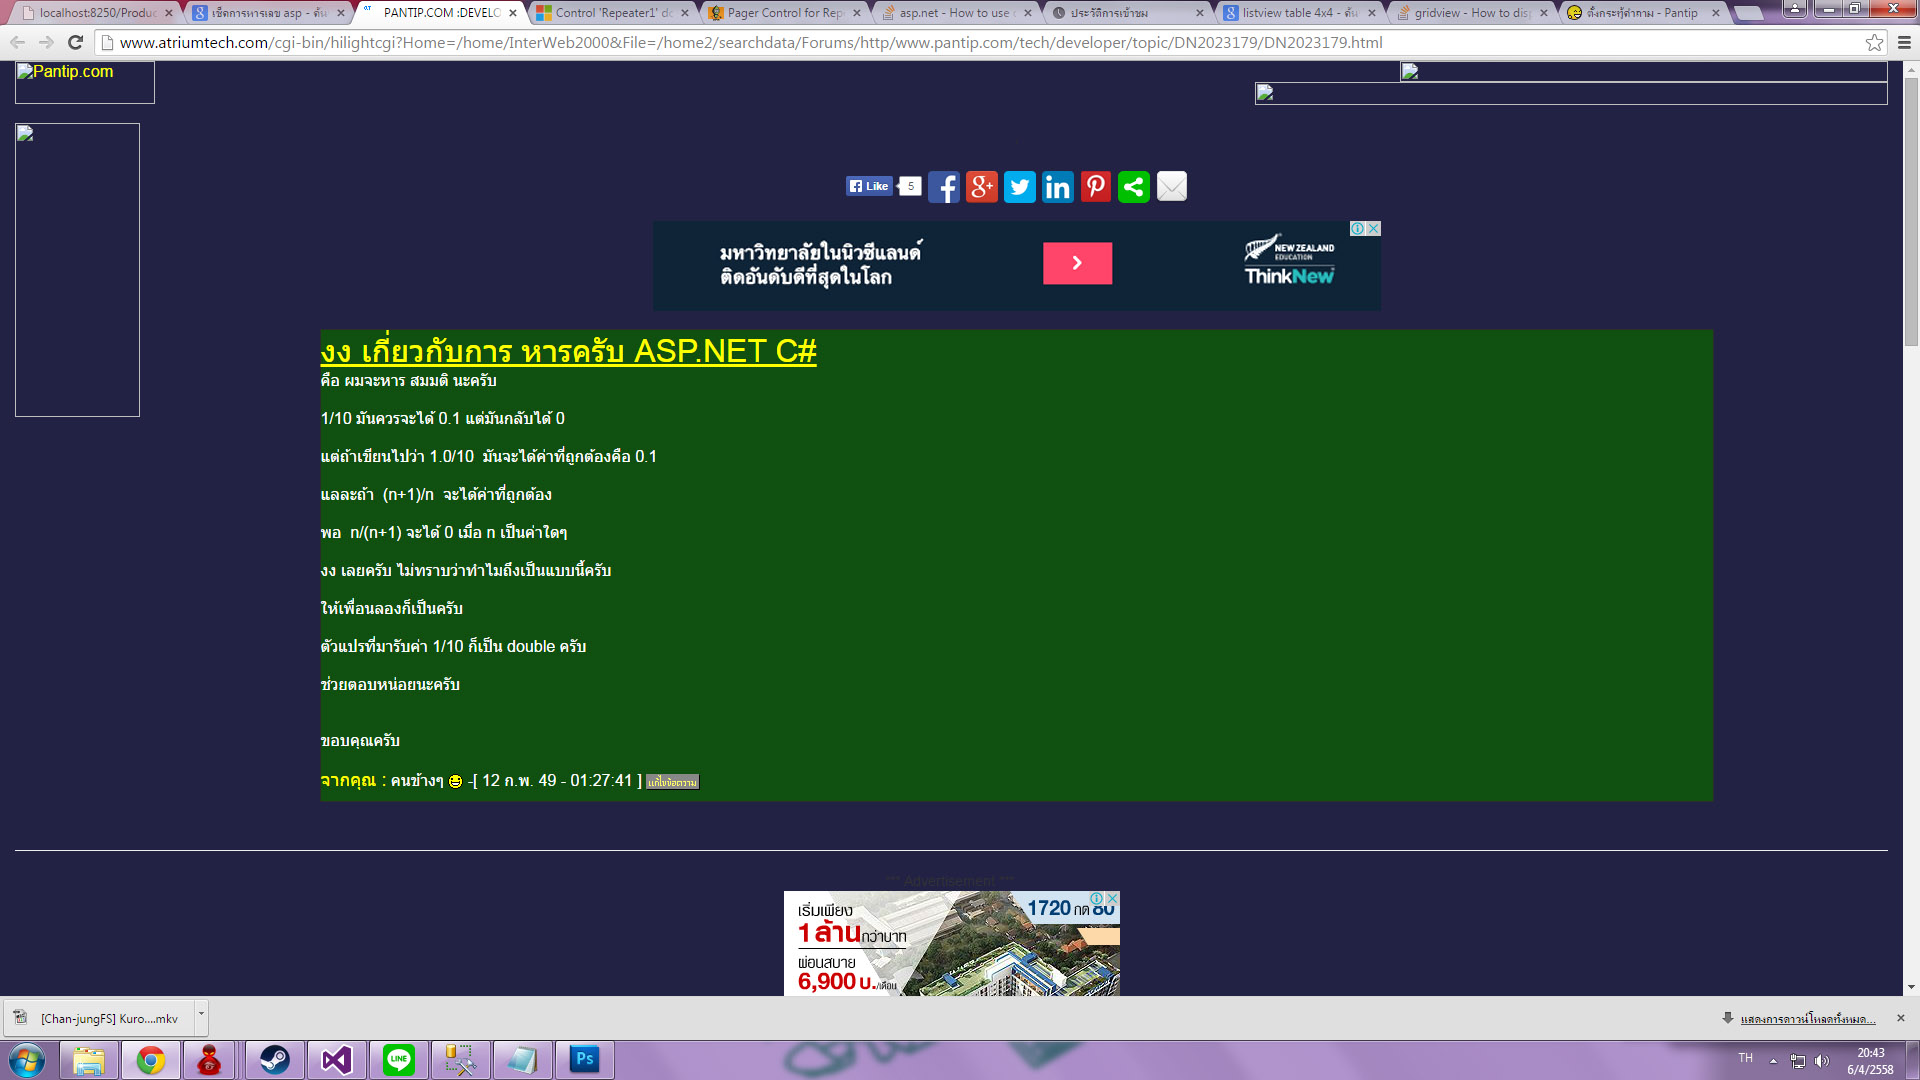Viewport: 1920px width, 1080px height.
Task: Open Steam from the taskbar
Action: pyautogui.click(x=275, y=1060)
